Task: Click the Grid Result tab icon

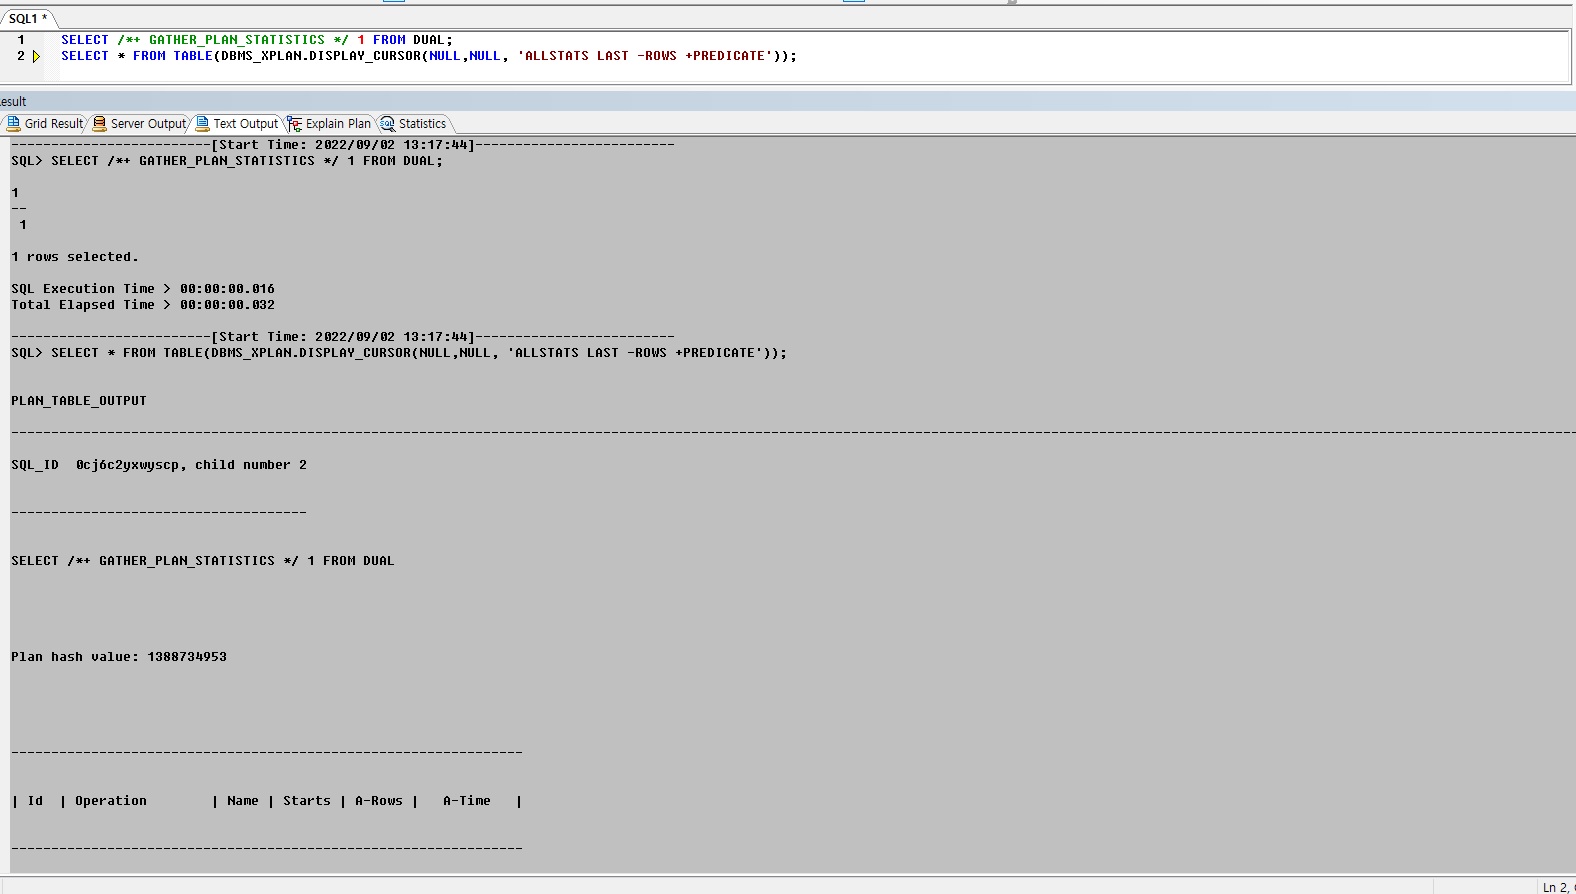Action: 13,124
